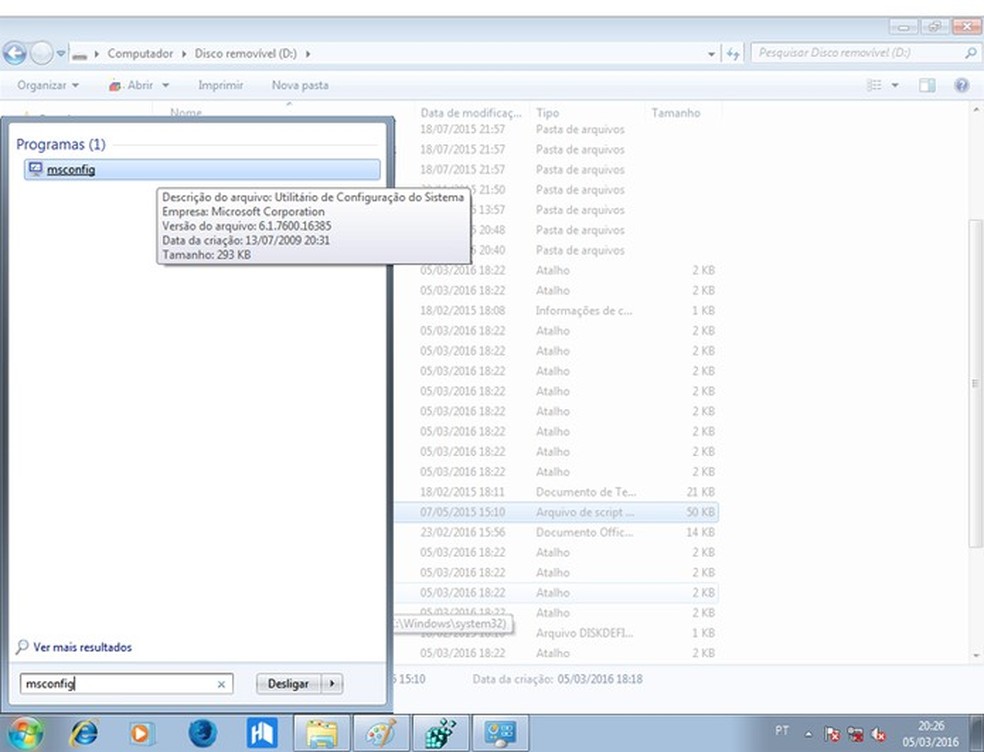
Task: Open the blue H app on taskbar
Action: 262,733
